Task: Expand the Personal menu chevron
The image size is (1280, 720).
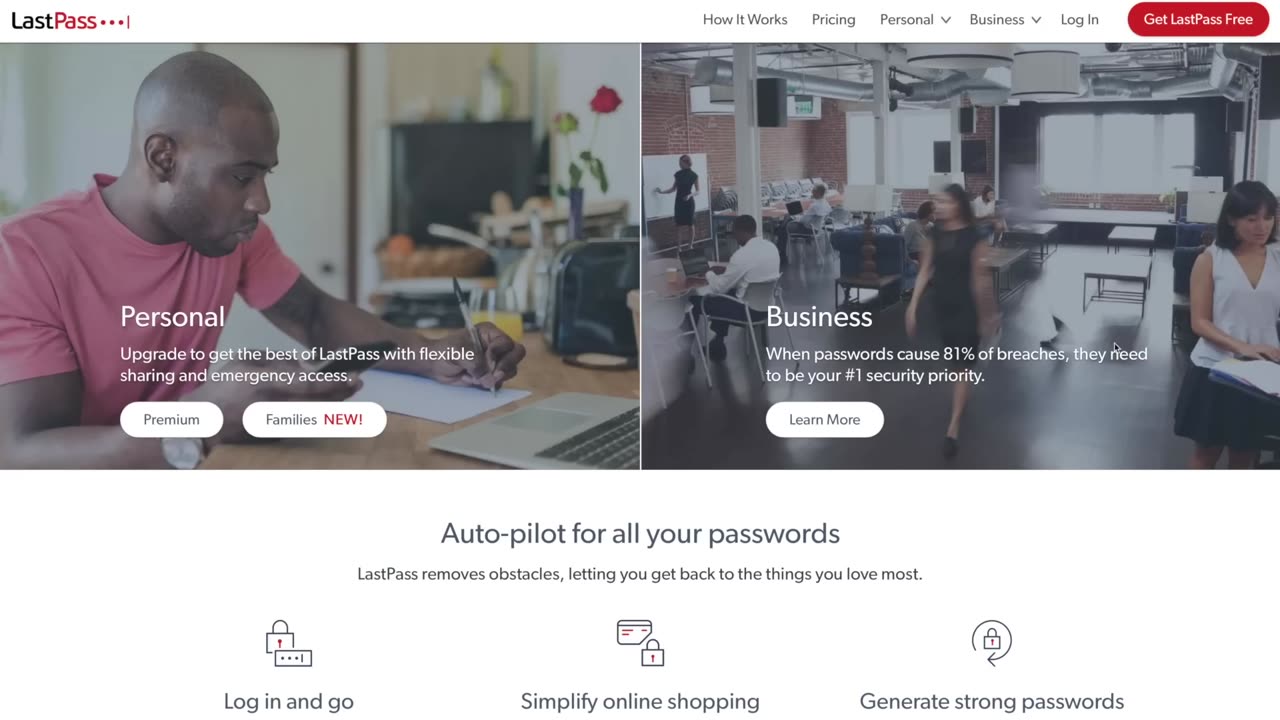Action: pyautogui.click(x=945, y=20)
